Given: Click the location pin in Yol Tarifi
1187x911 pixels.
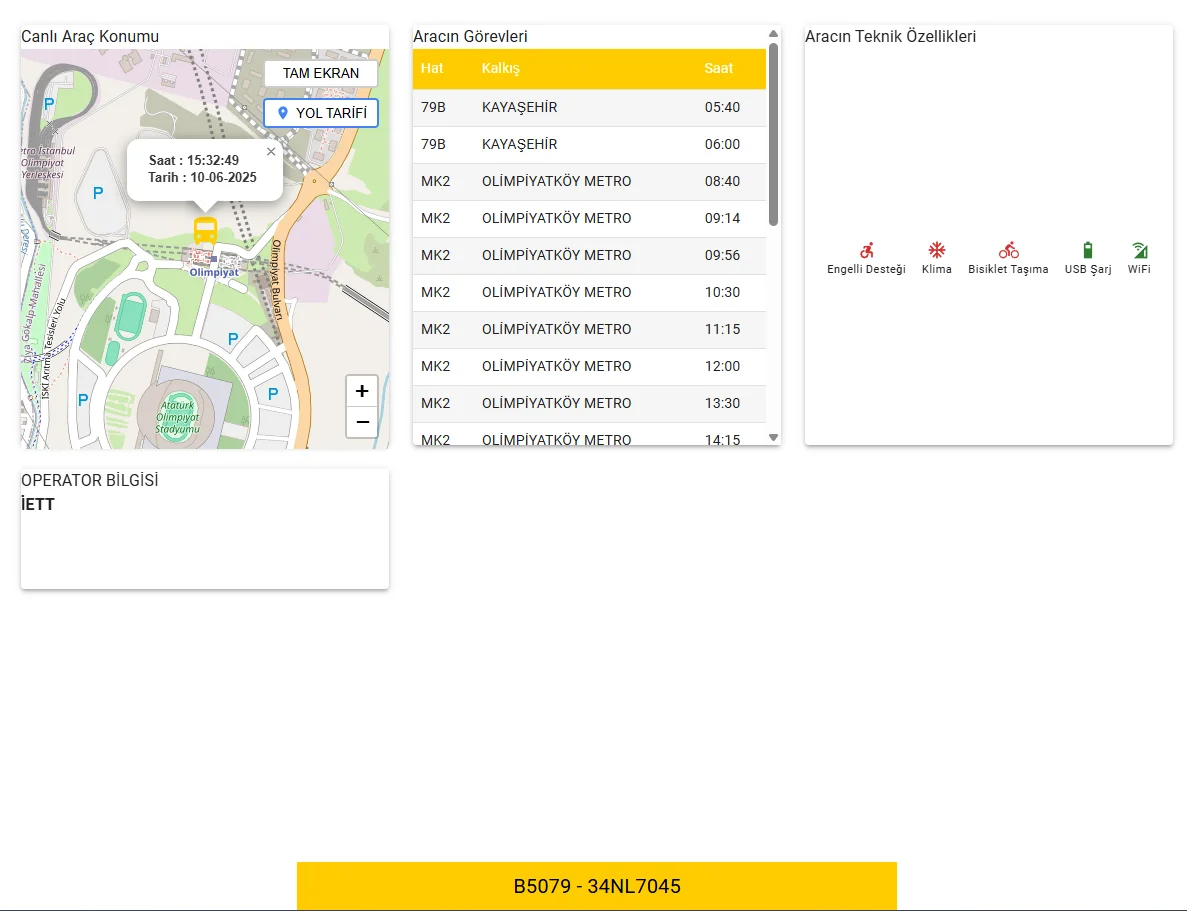Looking at the screenshot, I should tap(283, 113).
